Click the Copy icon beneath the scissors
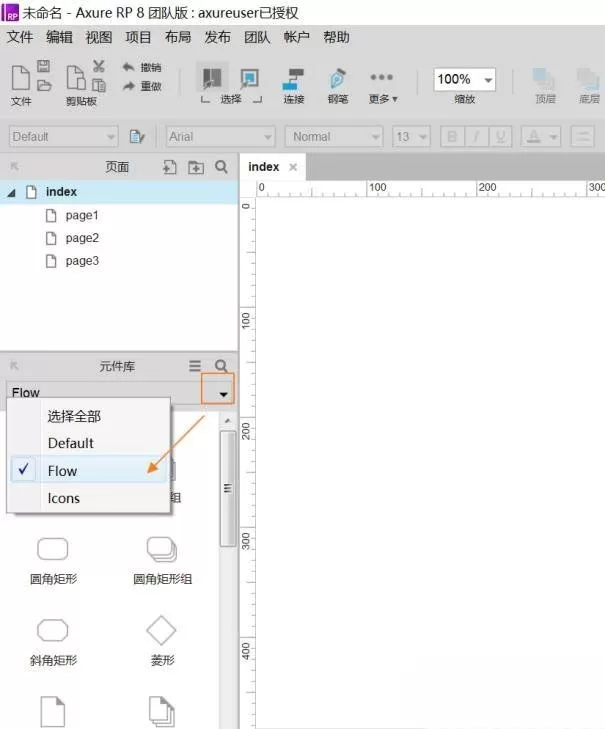605x729 pixels. tap(99, 86)
